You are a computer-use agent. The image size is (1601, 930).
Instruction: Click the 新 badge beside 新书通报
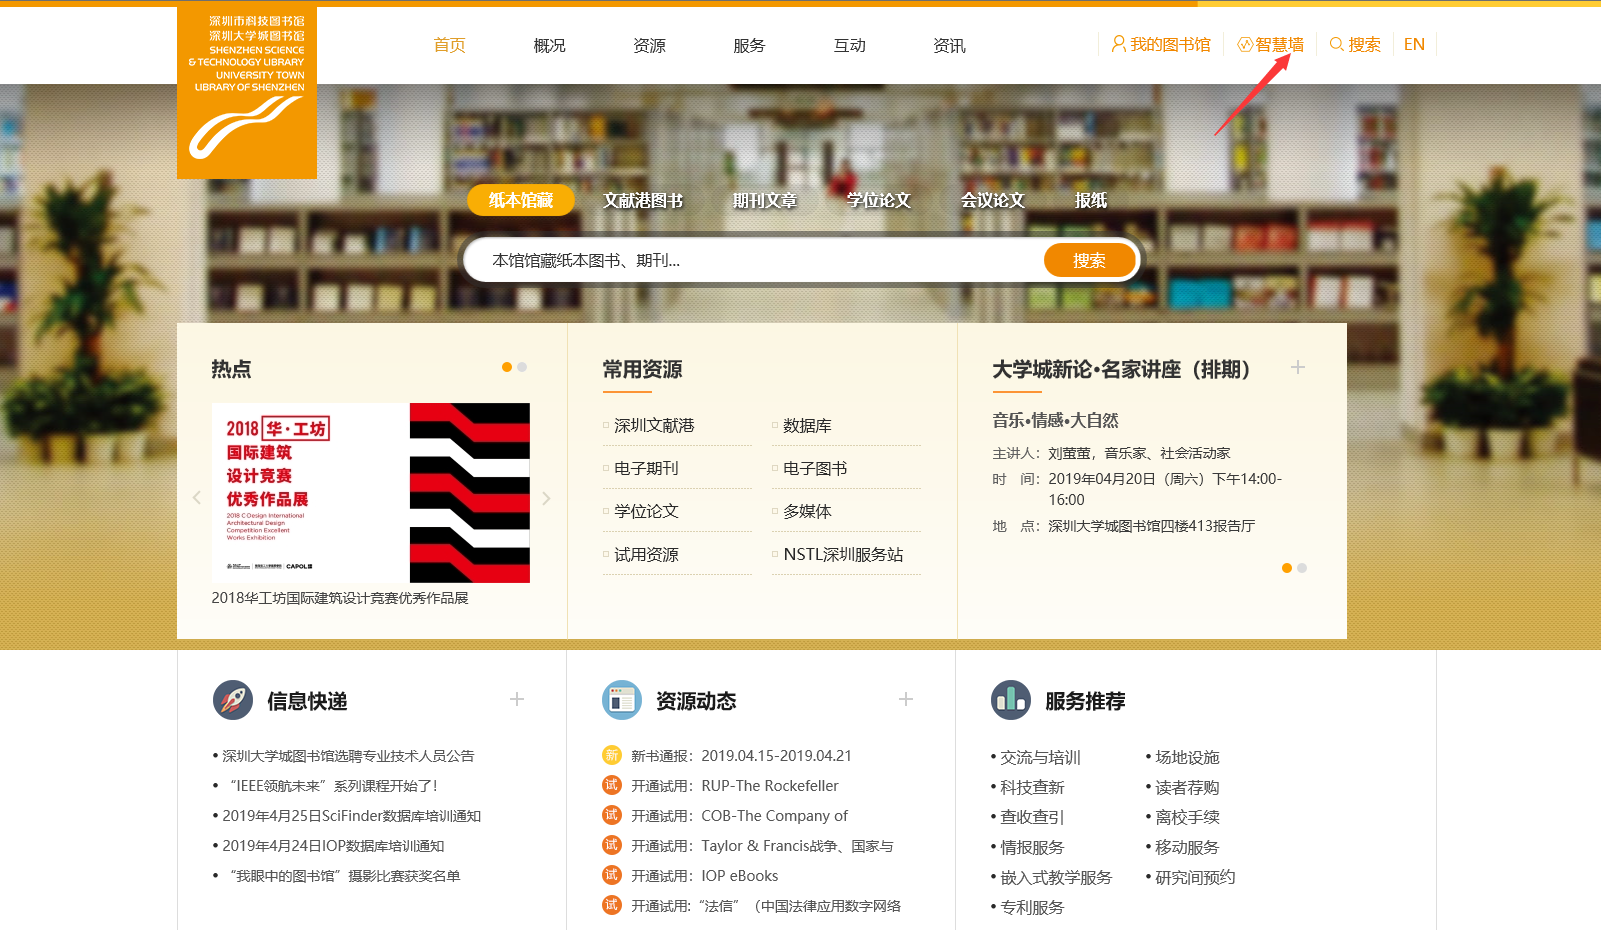(x=612, y=755)
